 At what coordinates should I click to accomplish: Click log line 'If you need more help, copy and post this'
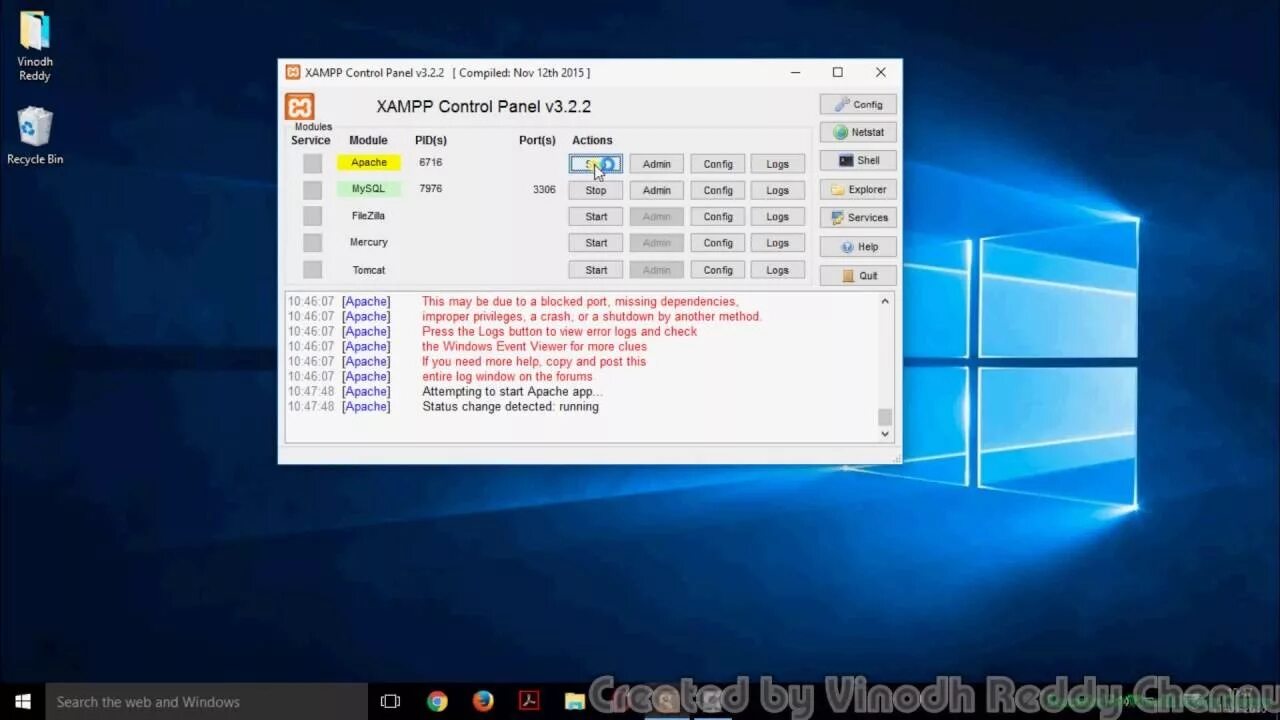534,362
